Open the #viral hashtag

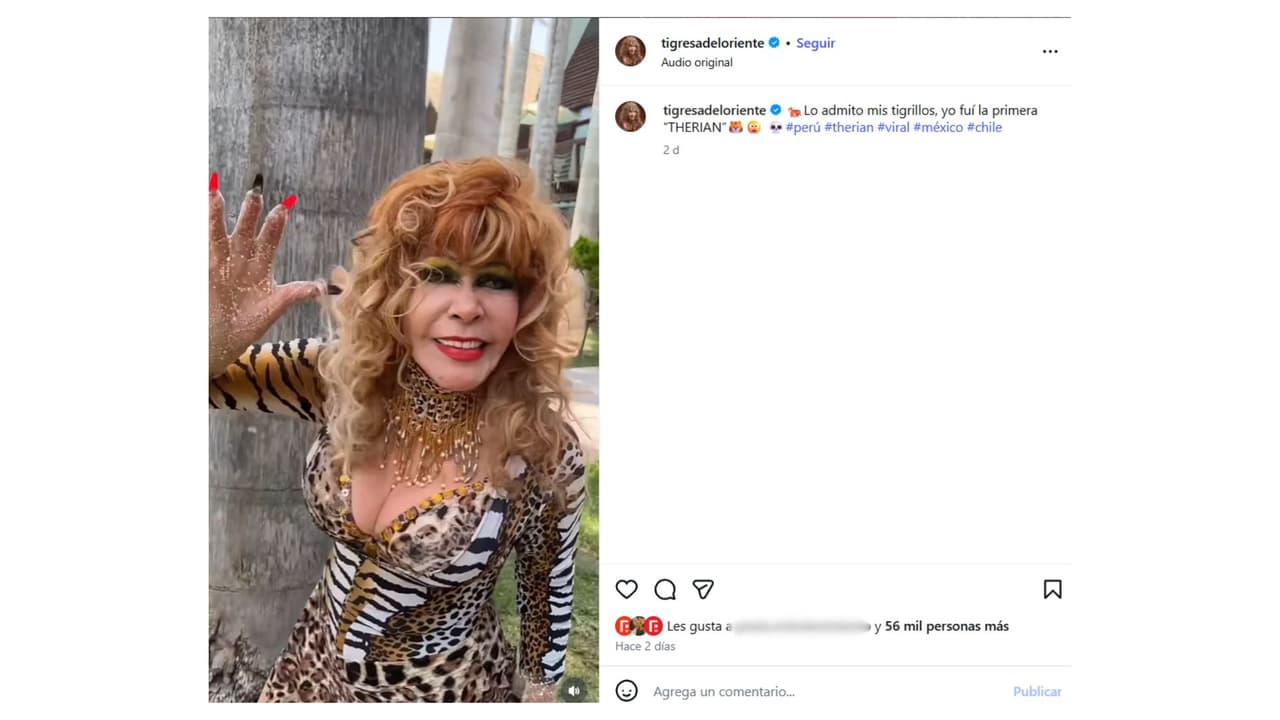(893, 127)
